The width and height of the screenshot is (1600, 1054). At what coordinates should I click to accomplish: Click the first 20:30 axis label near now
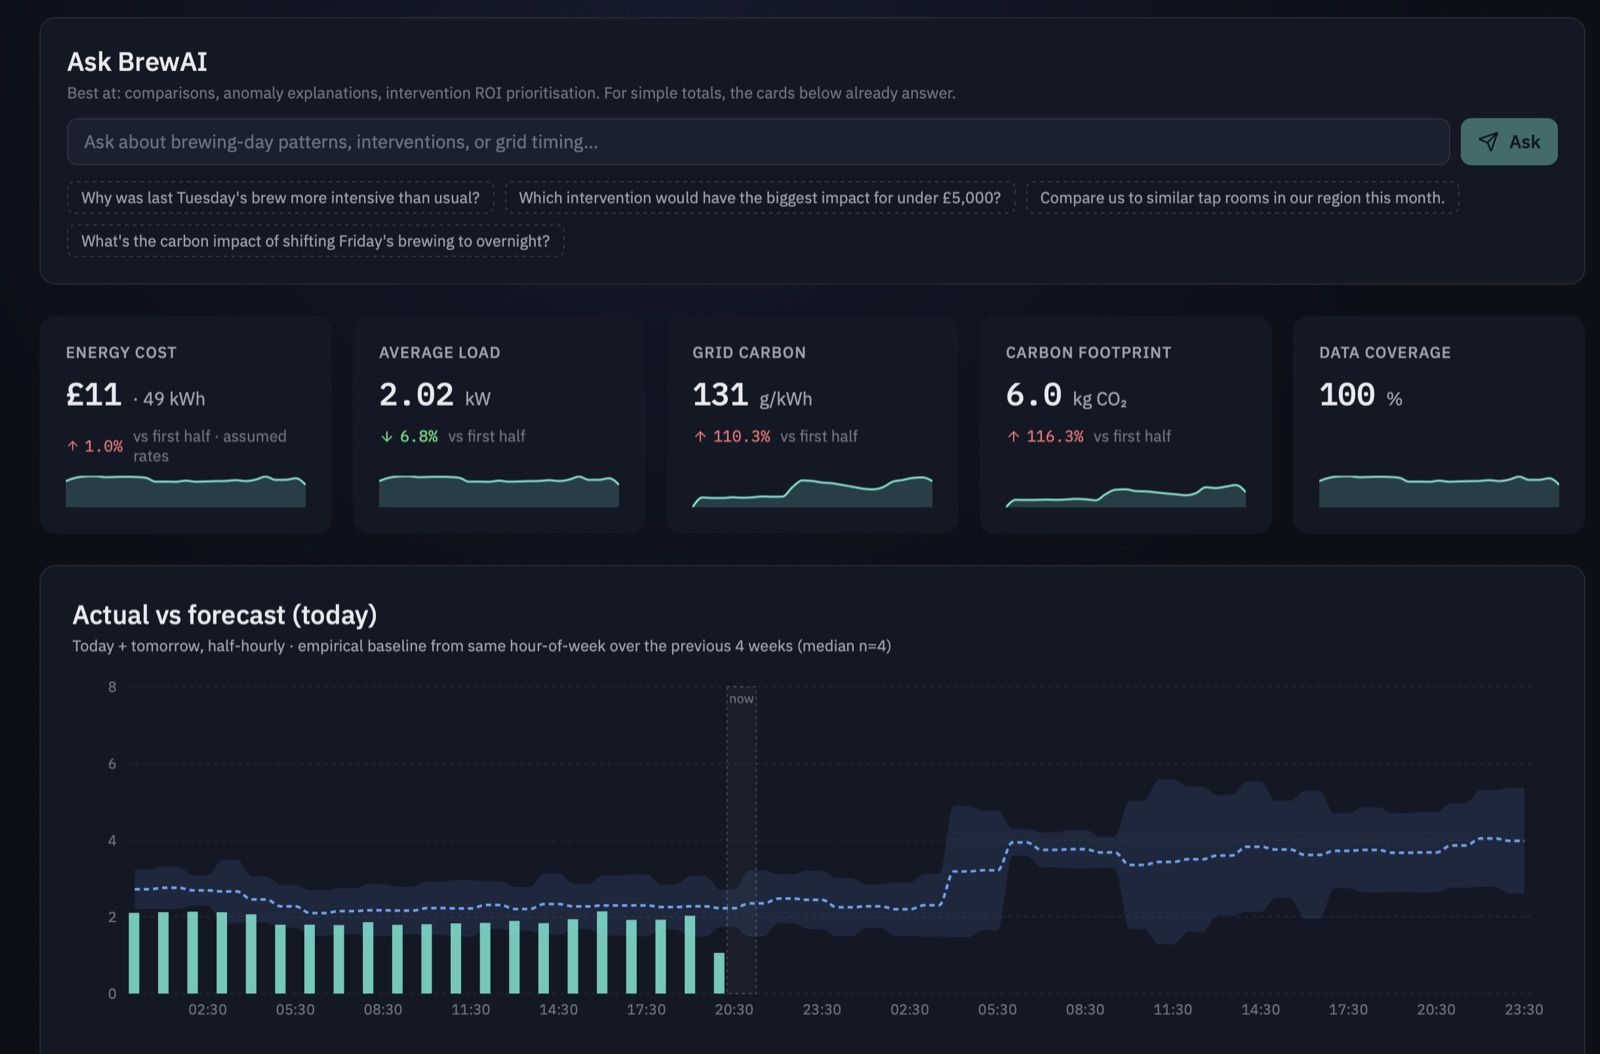[734, 1010]
